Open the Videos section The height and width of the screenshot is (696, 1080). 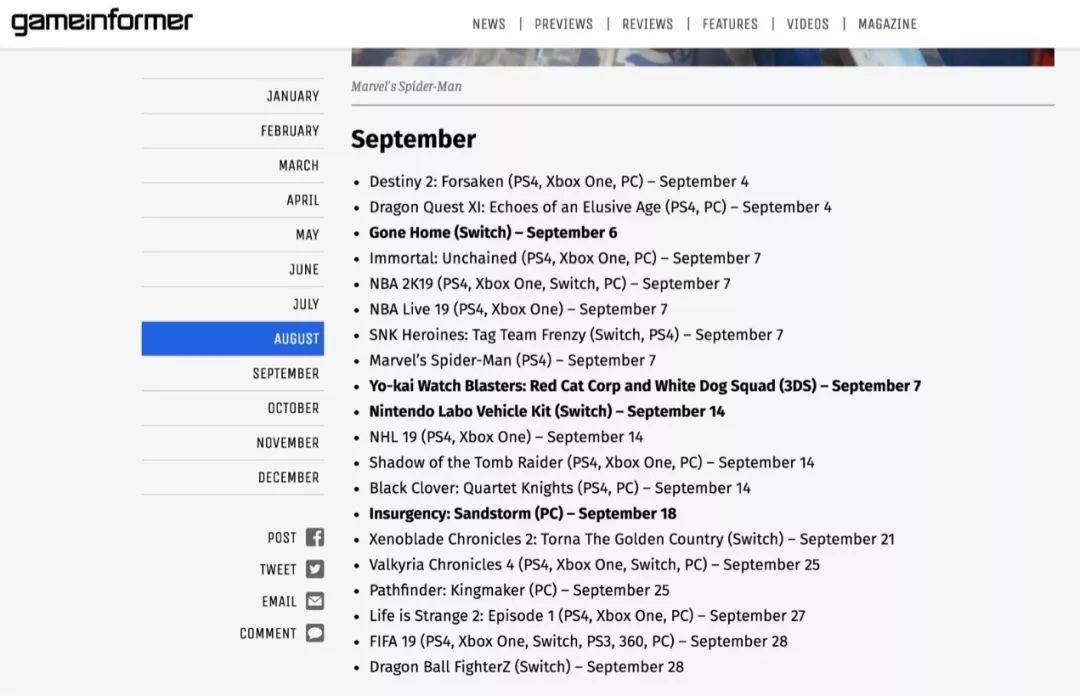[x=807, y=24]
